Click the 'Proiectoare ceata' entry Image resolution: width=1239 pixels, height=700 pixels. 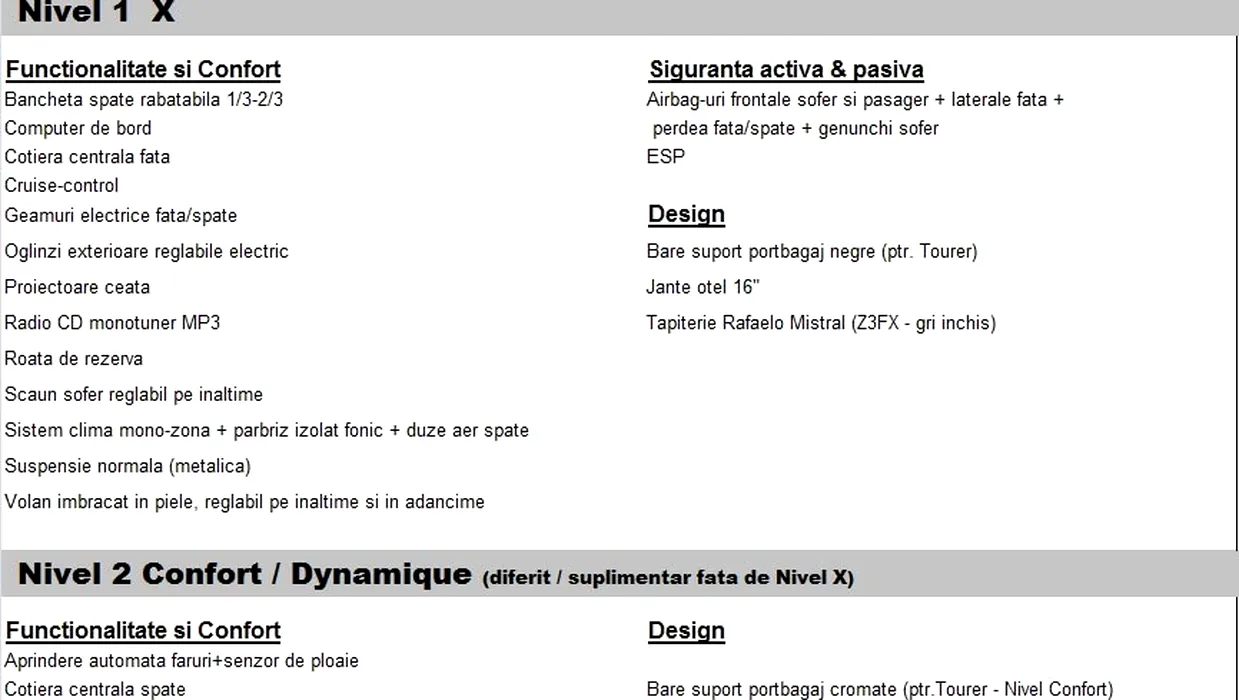(77, 288)
